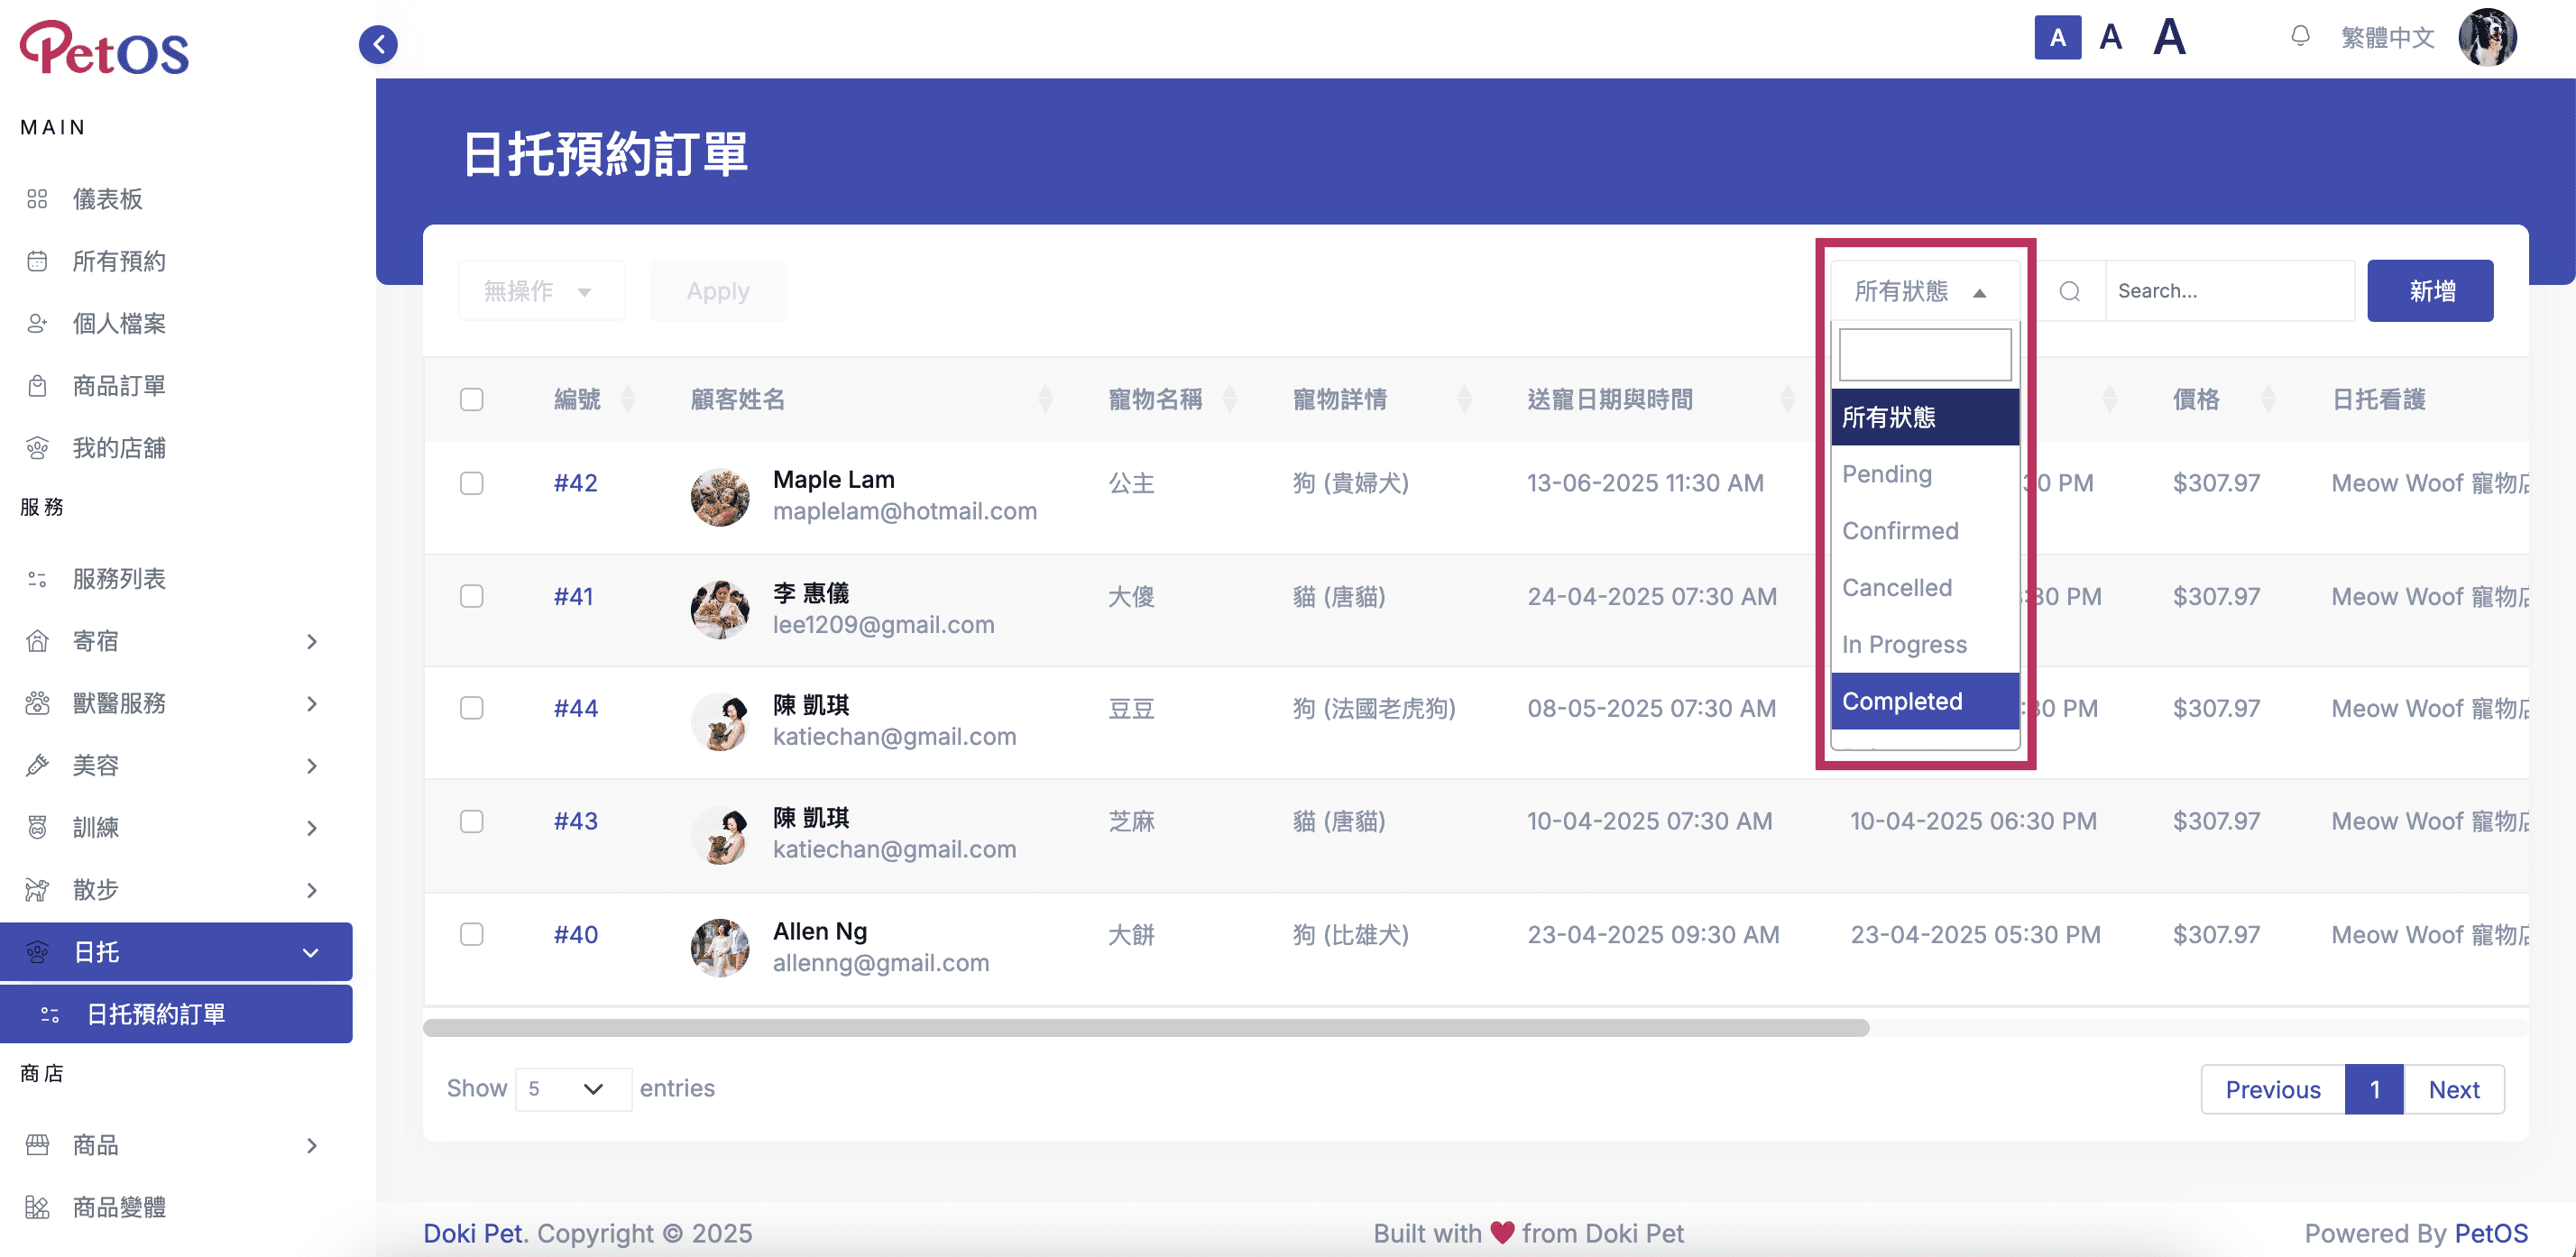2576x1257 pixels.
Task: Click the house icon for 寄宿
Action: pos(37,641)
